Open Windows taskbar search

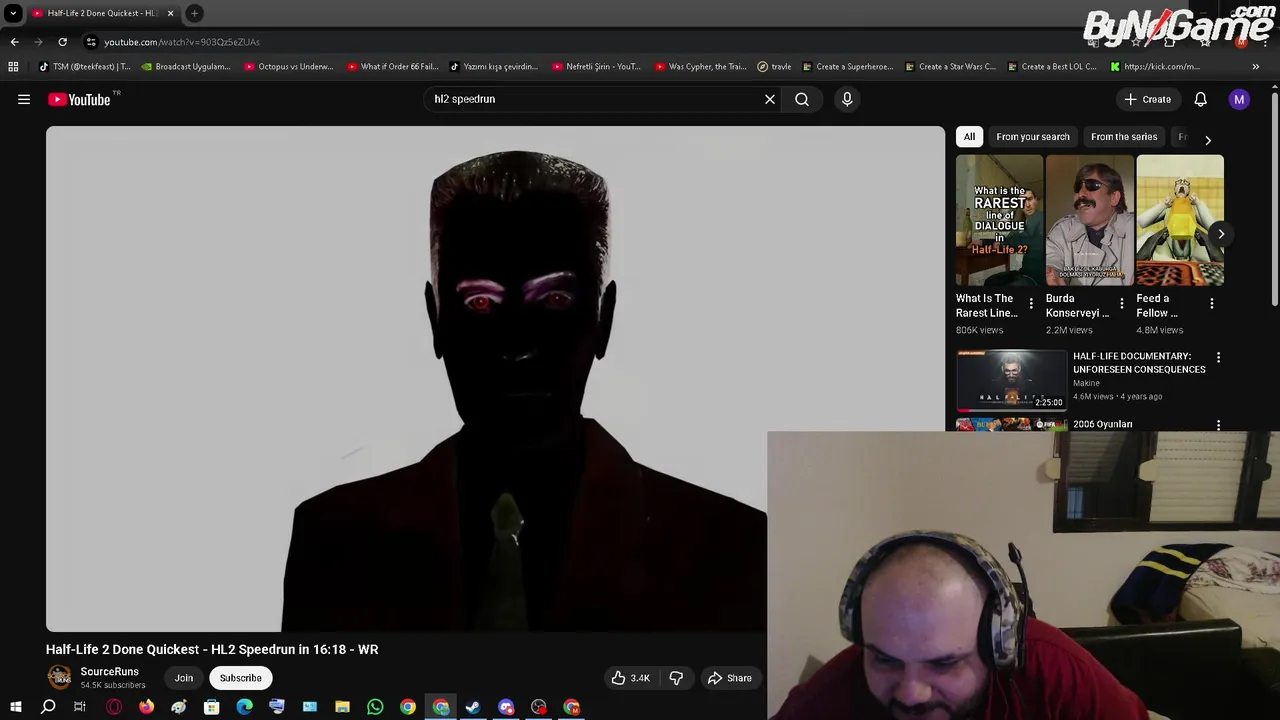48,707
